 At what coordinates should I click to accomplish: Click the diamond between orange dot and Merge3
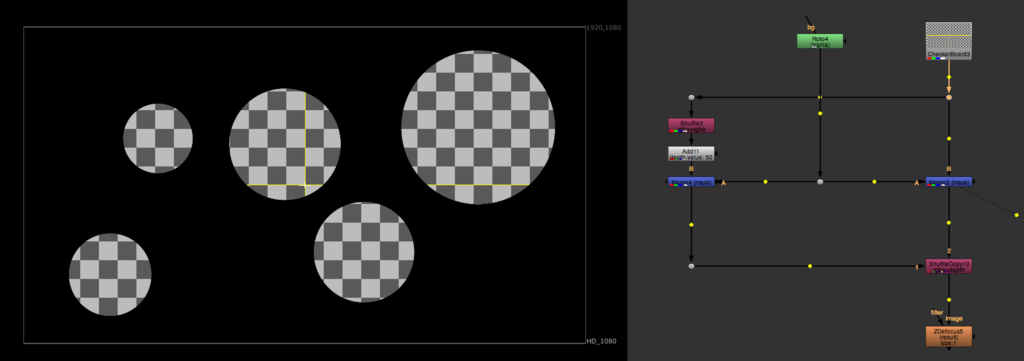point(949,139)
